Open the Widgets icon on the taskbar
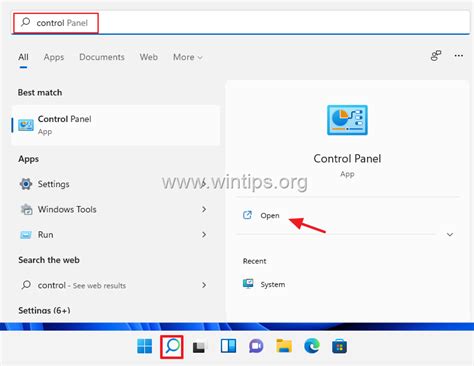This screenshot has width=474, height=366. 228,346
